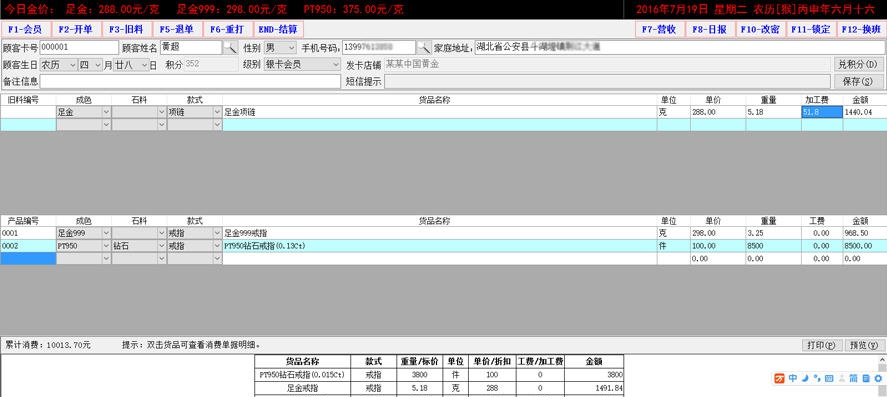Click the 预览(V) preview button
The width and height of the screenshot is (887, 397).
coord(865,345)
